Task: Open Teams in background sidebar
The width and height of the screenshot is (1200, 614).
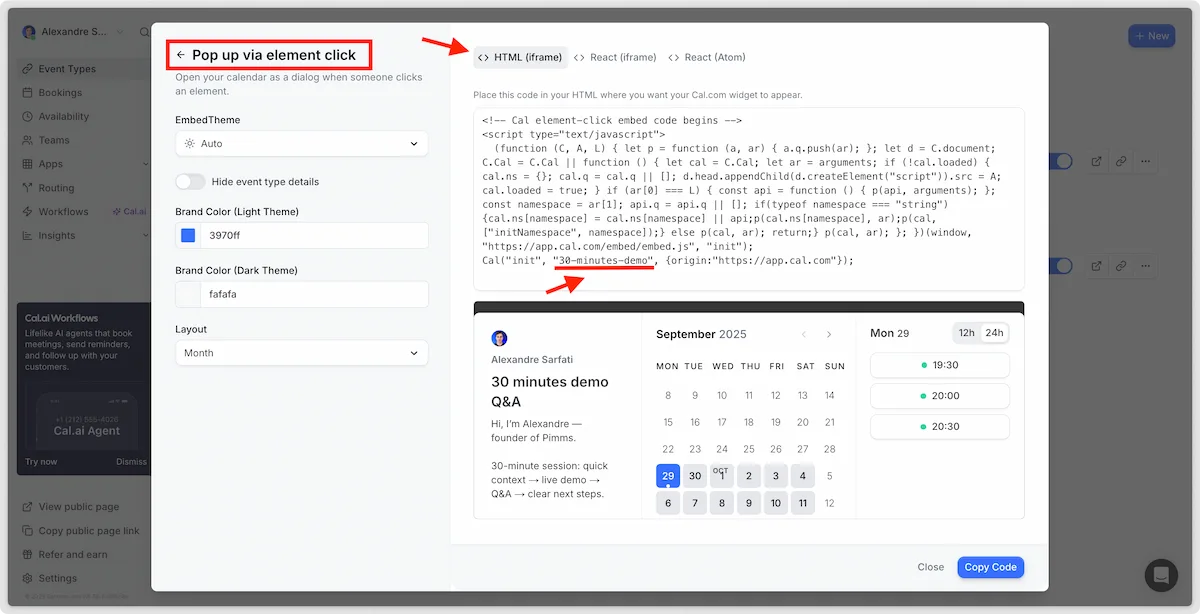Action: coord(54,141)
